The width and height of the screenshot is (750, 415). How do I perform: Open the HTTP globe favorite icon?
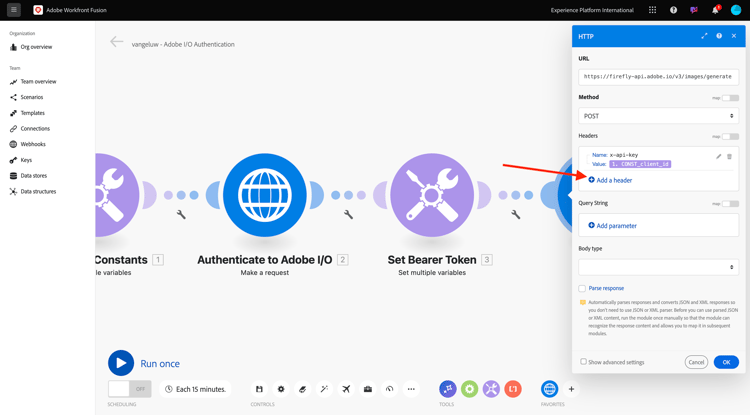(x=550, y=389)
